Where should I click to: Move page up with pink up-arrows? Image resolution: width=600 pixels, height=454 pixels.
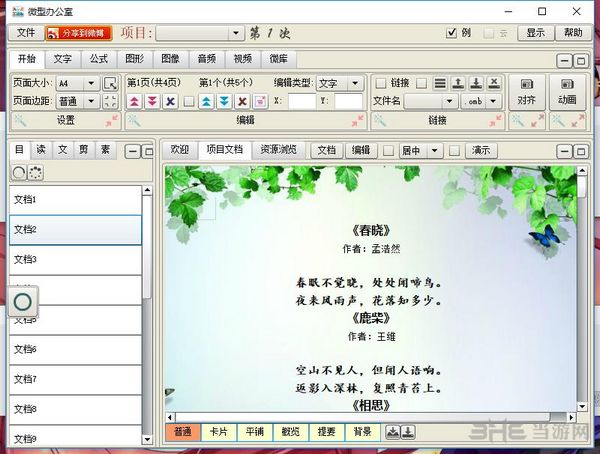coord(134,101)
